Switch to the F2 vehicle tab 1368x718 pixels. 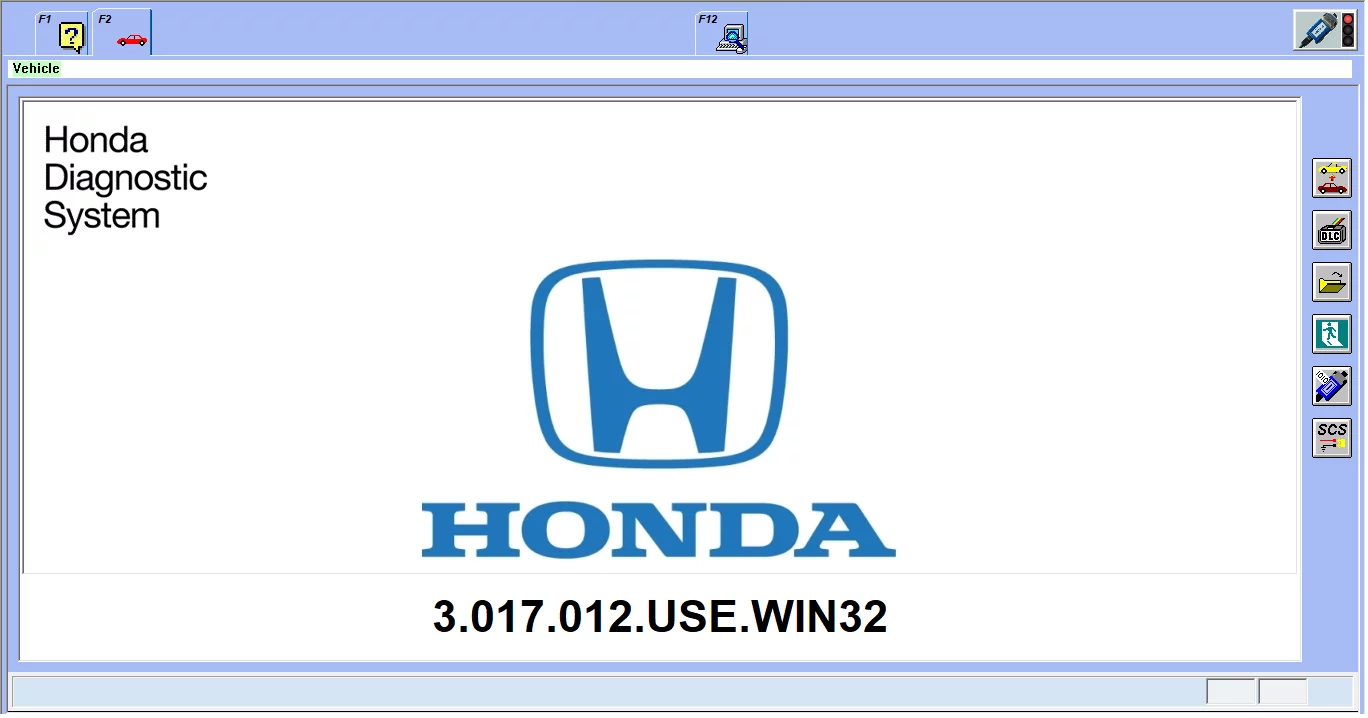point(120,32)
